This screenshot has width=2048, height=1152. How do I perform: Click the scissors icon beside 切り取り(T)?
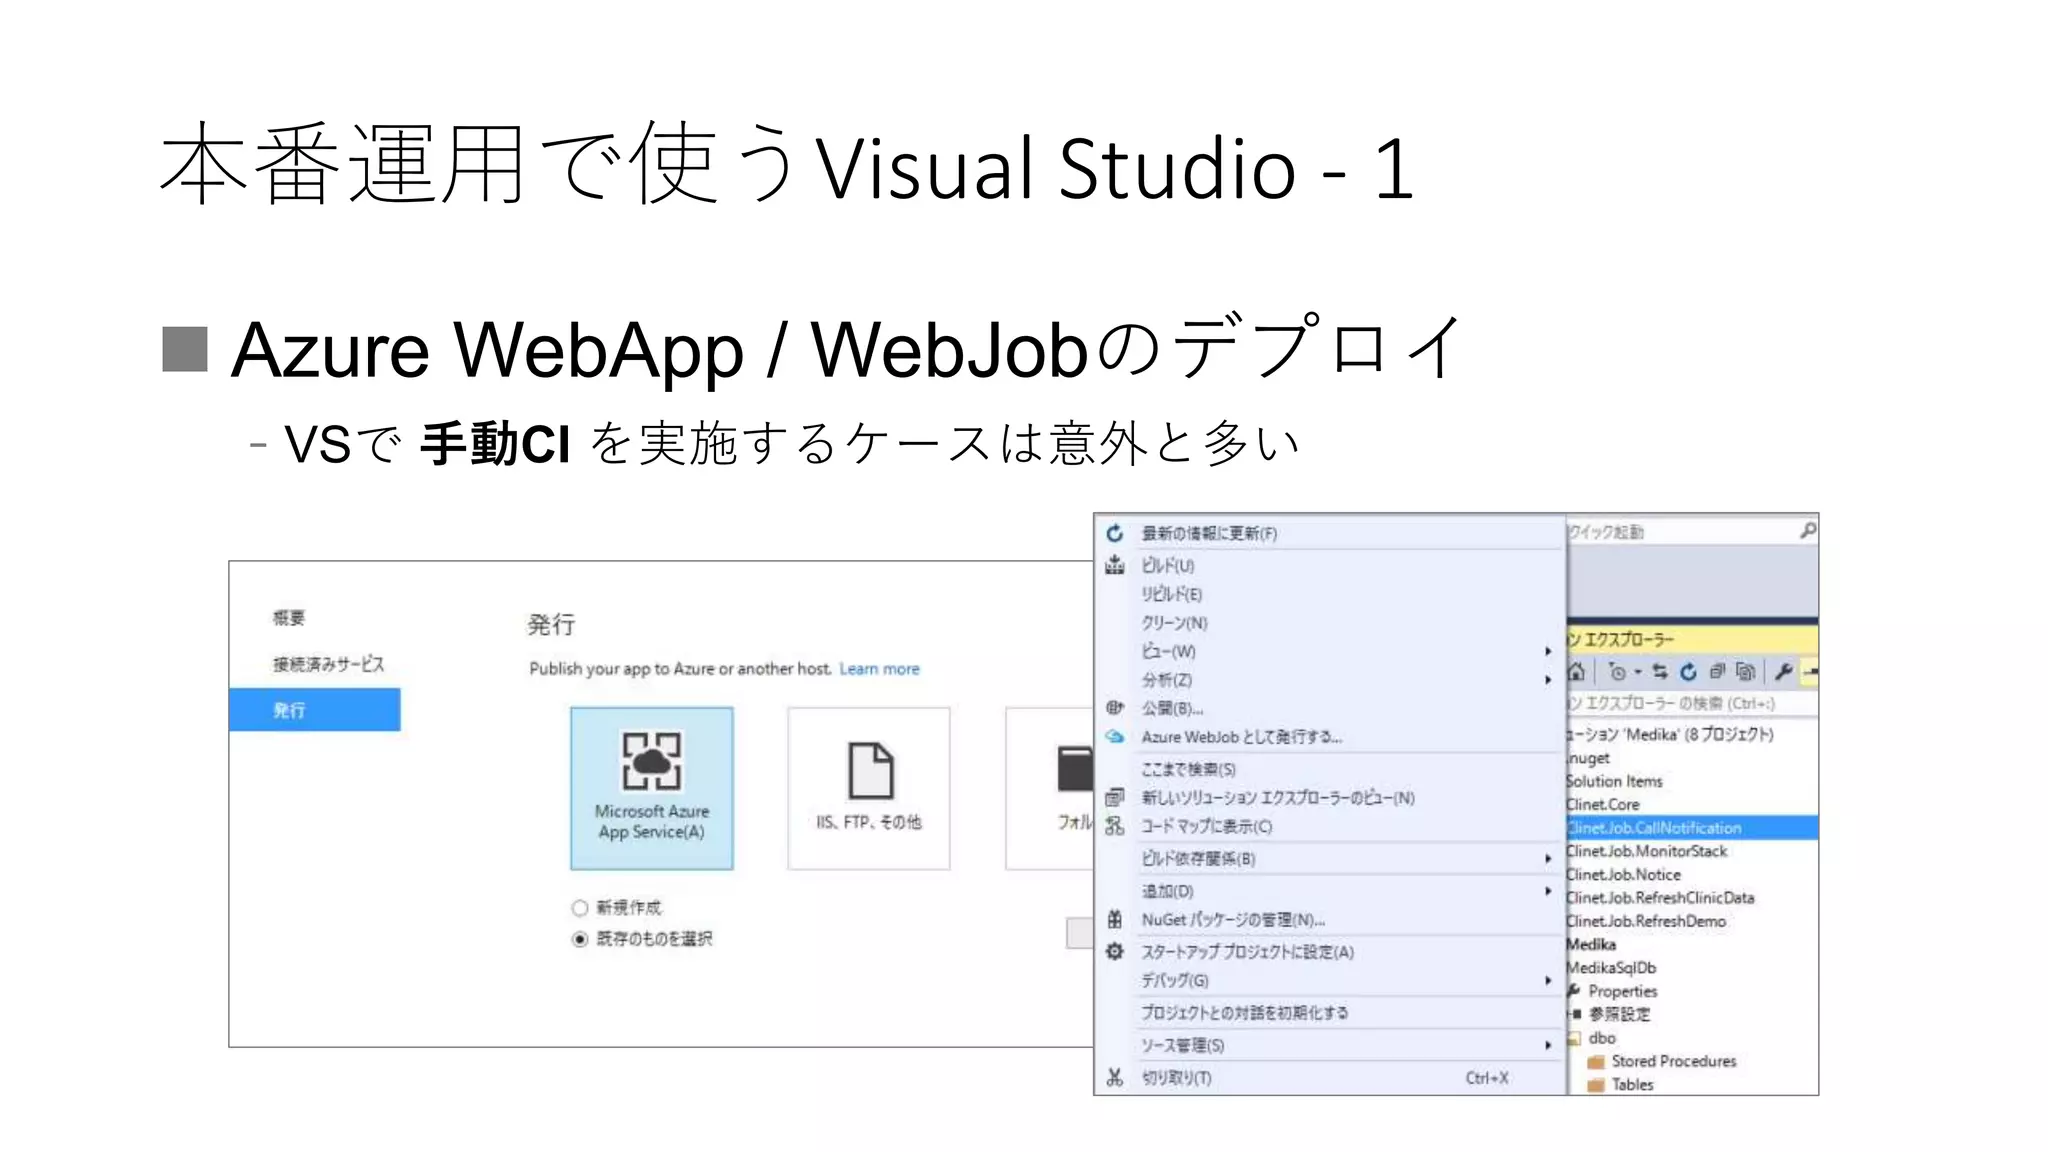tap(1115, 1078)
